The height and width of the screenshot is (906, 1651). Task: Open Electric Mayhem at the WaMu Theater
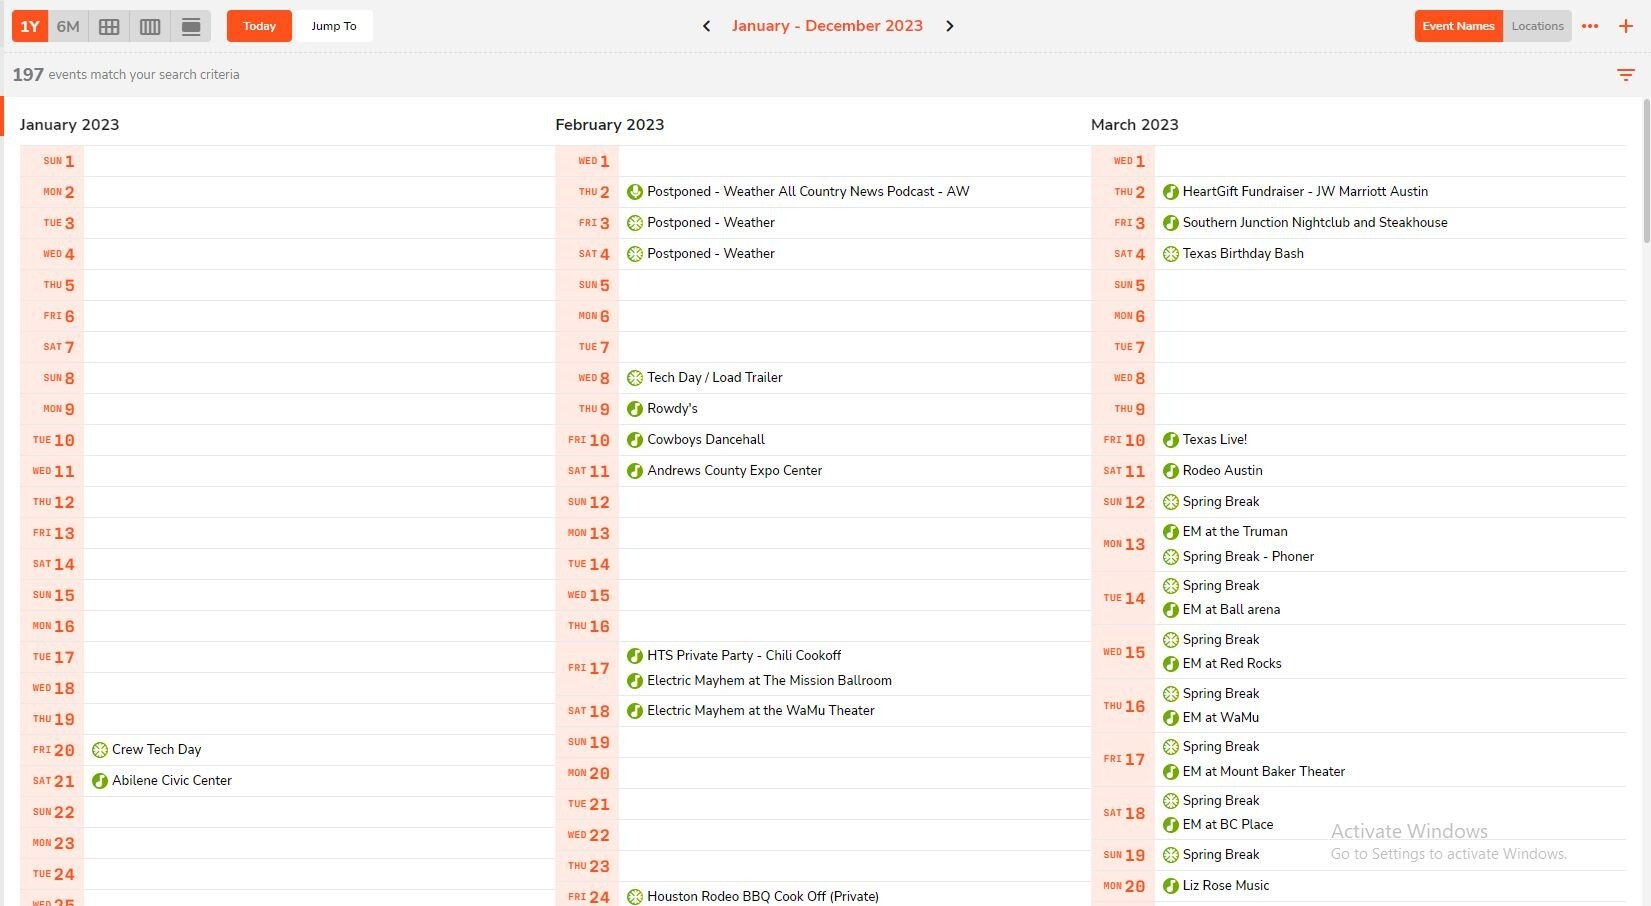point(761,710)
